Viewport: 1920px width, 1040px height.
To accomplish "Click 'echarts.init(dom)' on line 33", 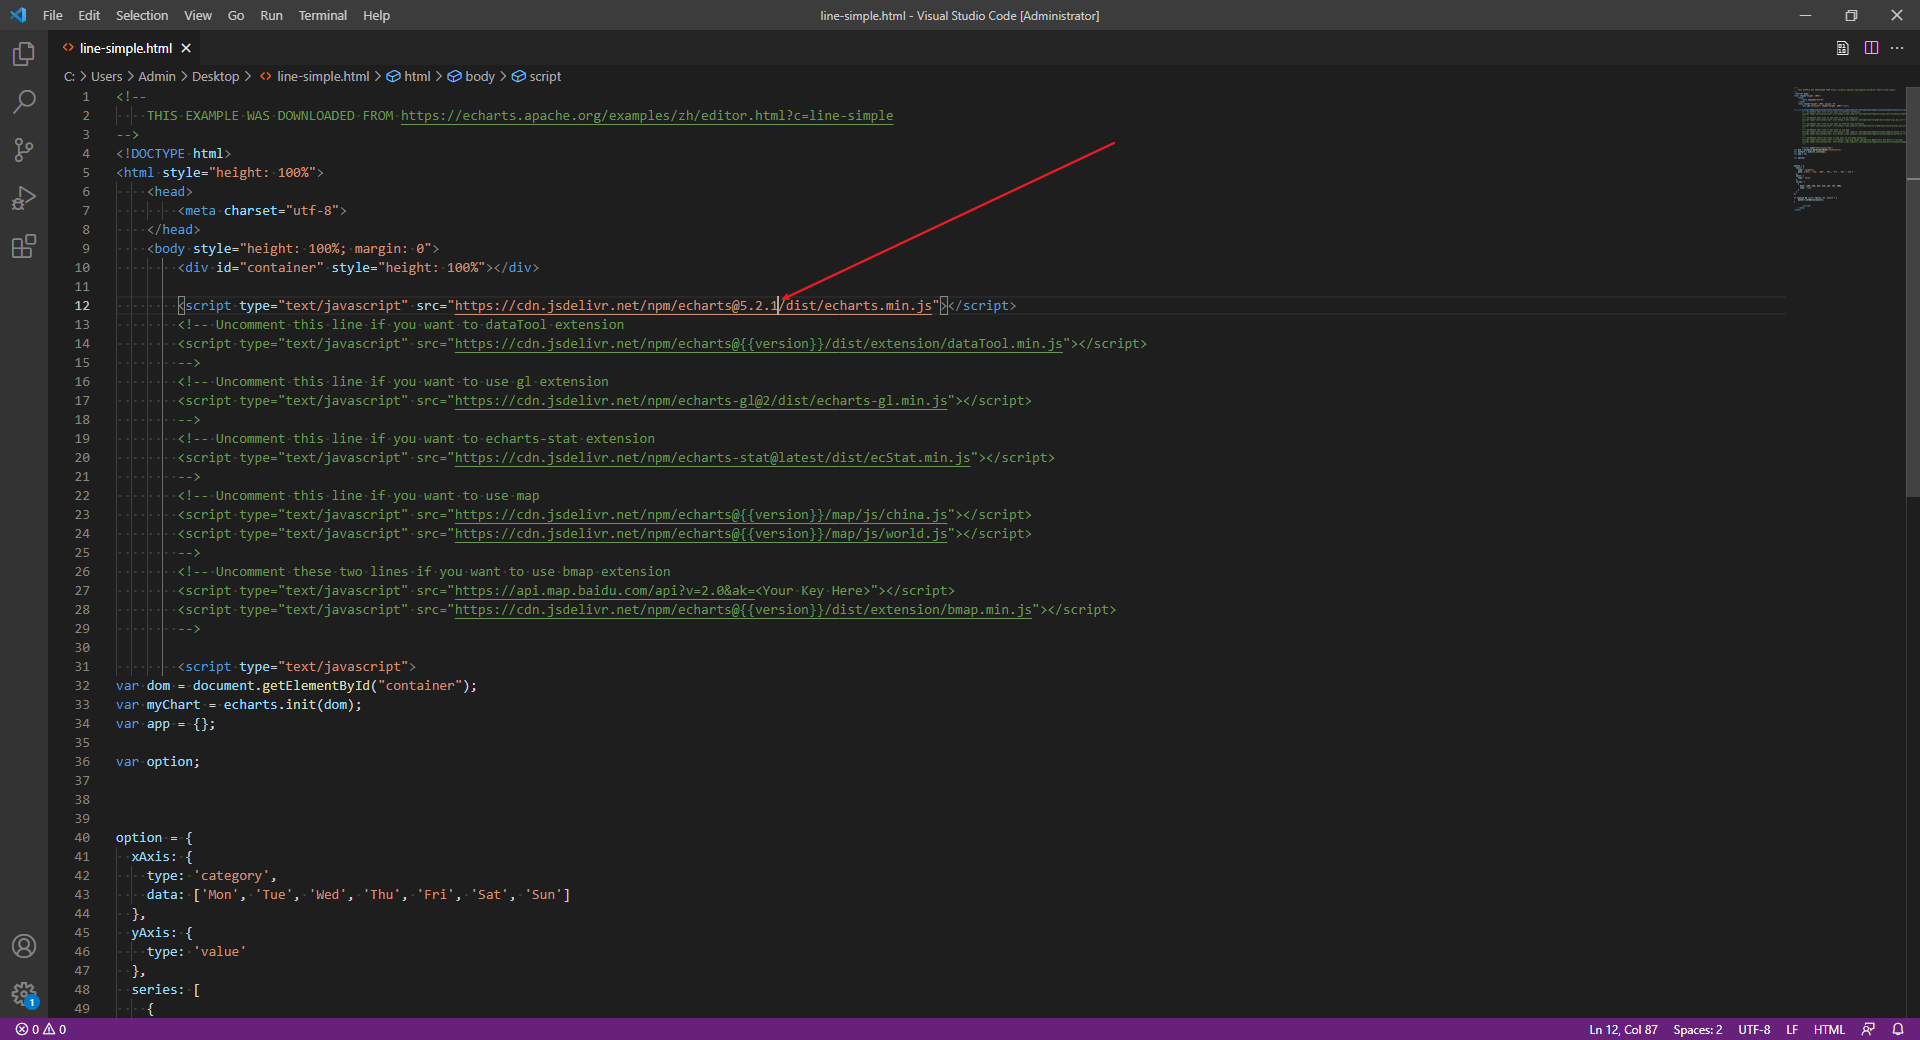I will click(288, 705).
